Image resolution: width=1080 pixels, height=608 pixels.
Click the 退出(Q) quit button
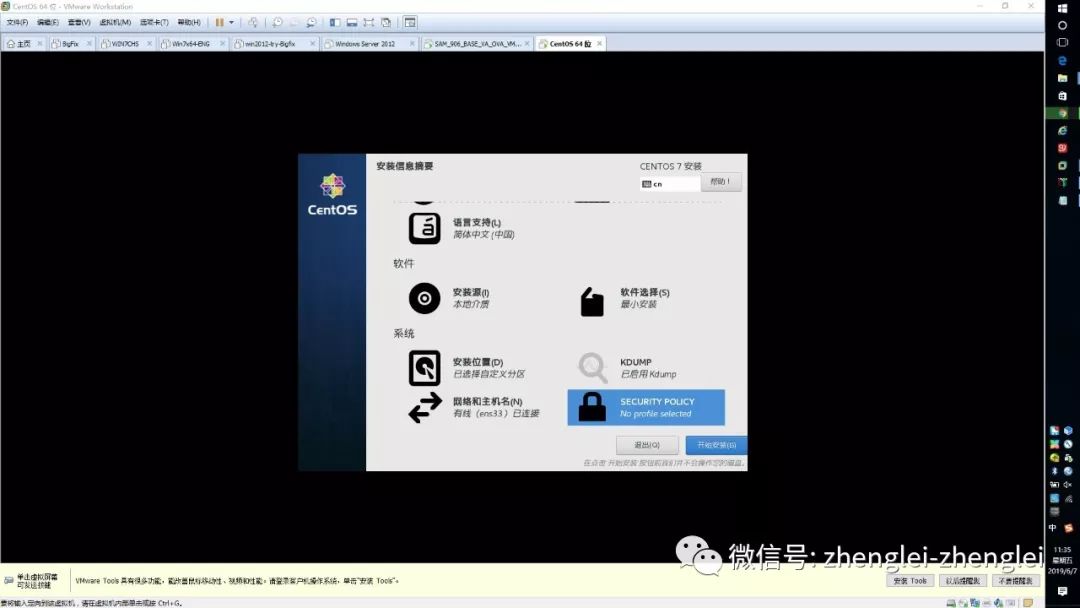[x=647, y=445]
